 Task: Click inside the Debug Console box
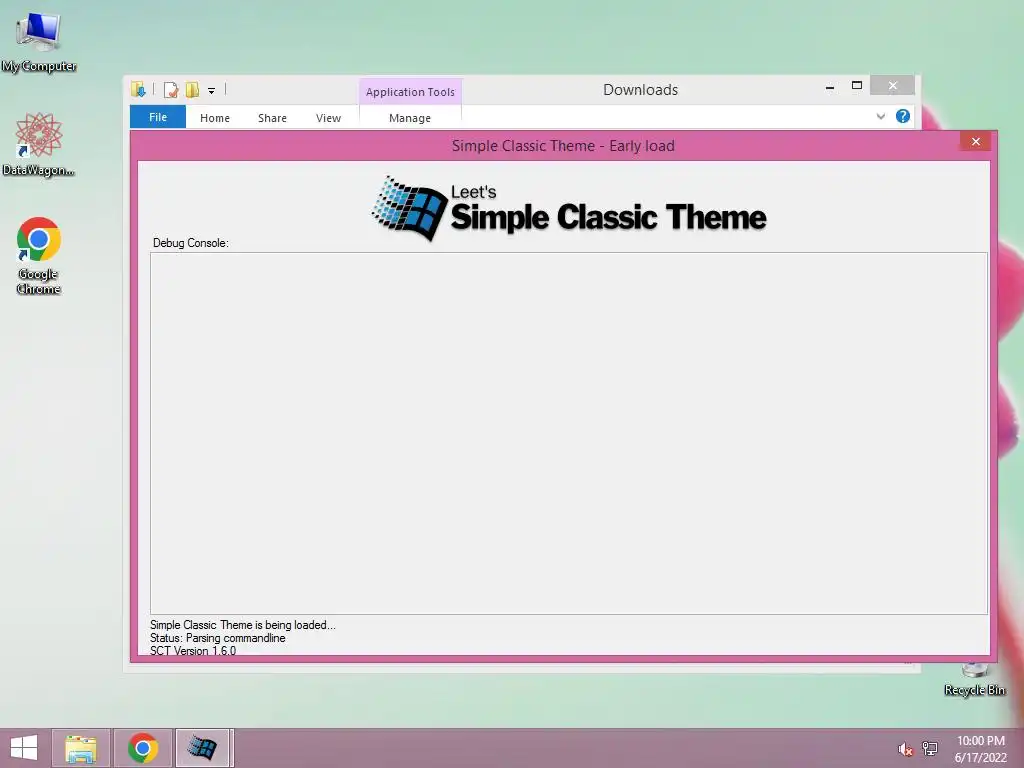pyautogui.click(x=569, y=433)
